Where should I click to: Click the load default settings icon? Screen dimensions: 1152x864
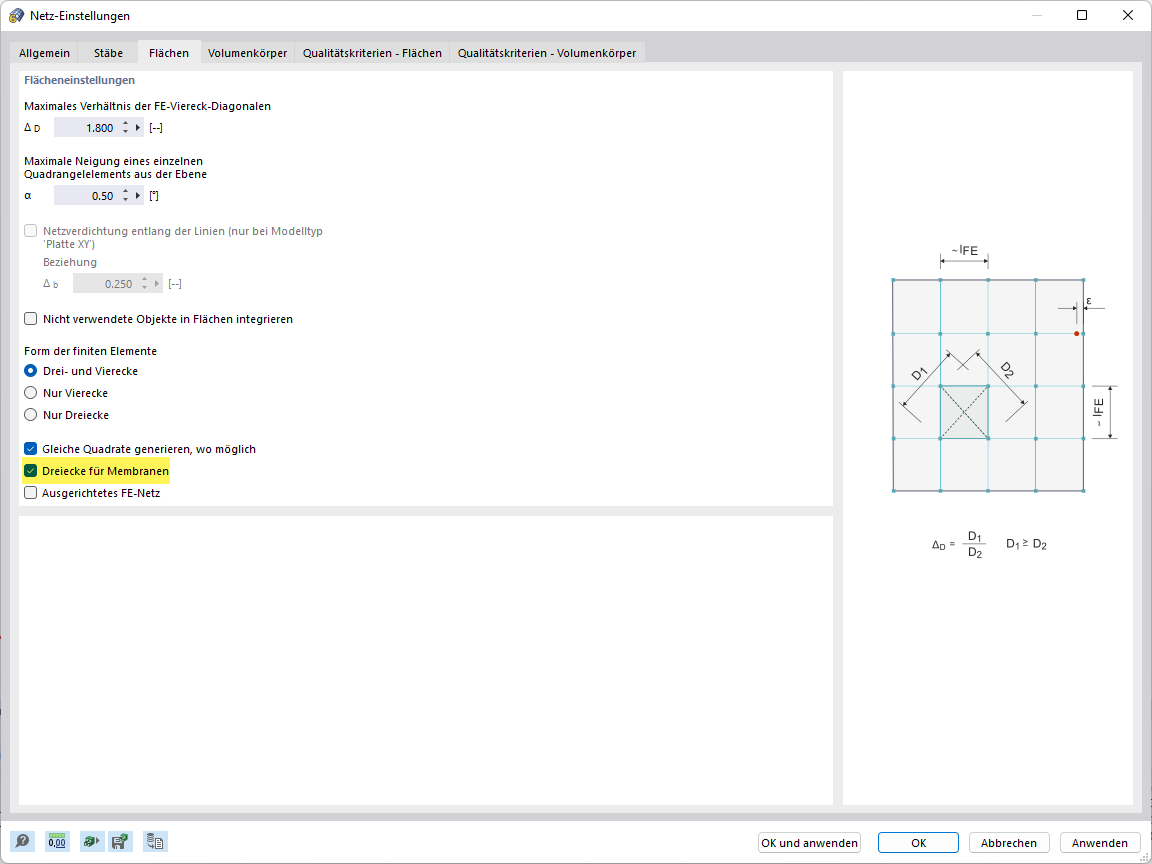pos(92,841)
